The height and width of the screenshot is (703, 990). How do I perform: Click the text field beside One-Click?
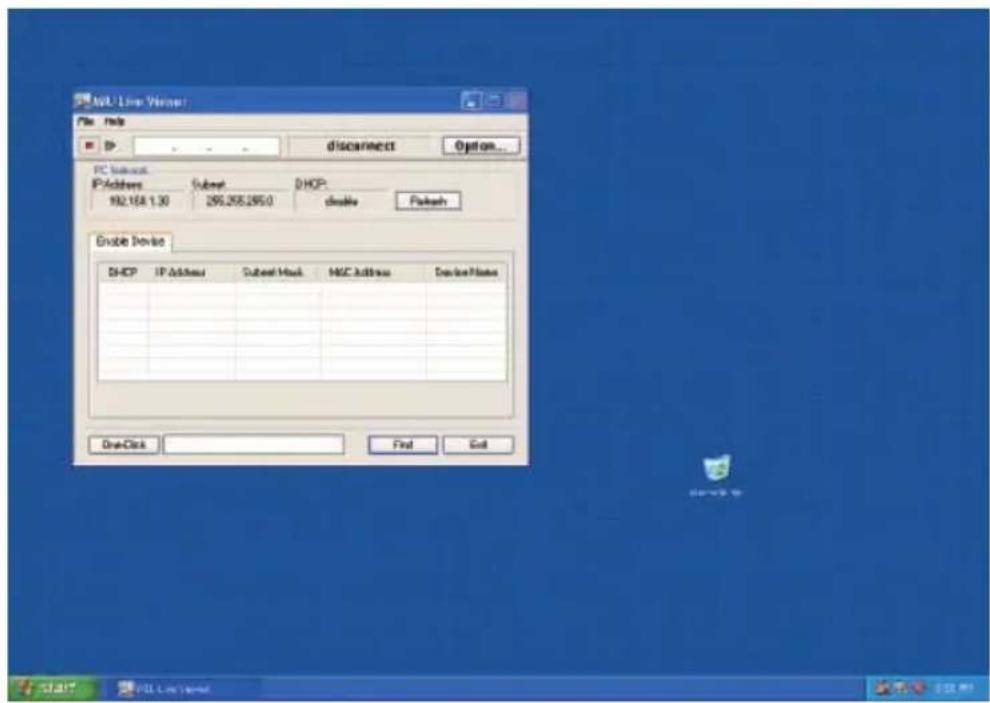pyautogui.click(x=254, y=445)
